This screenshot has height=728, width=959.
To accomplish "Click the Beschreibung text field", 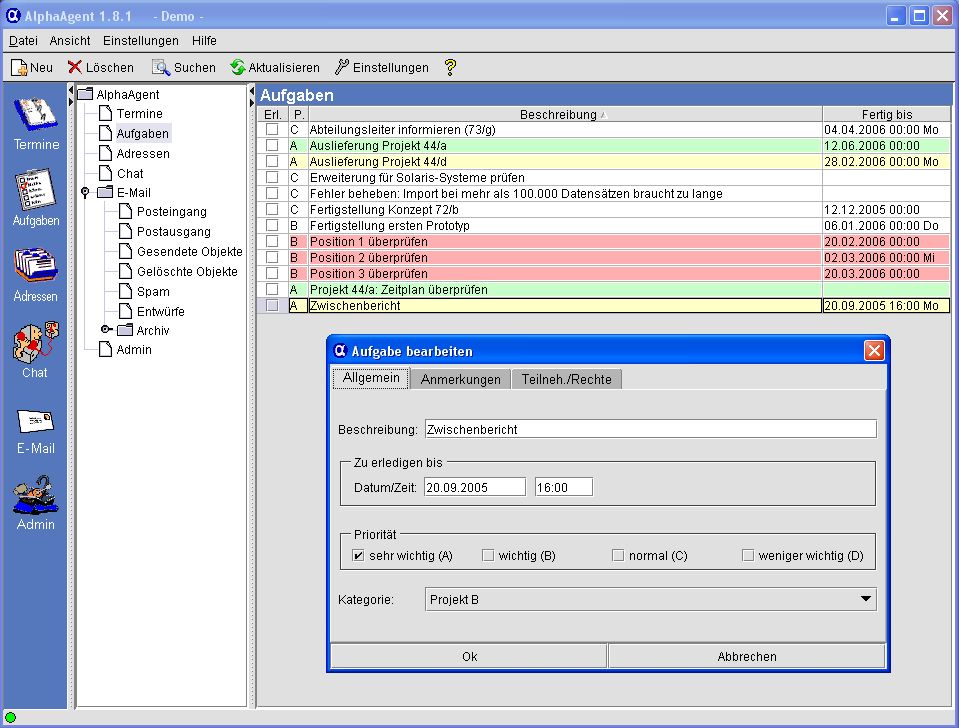I will point(650,429).
